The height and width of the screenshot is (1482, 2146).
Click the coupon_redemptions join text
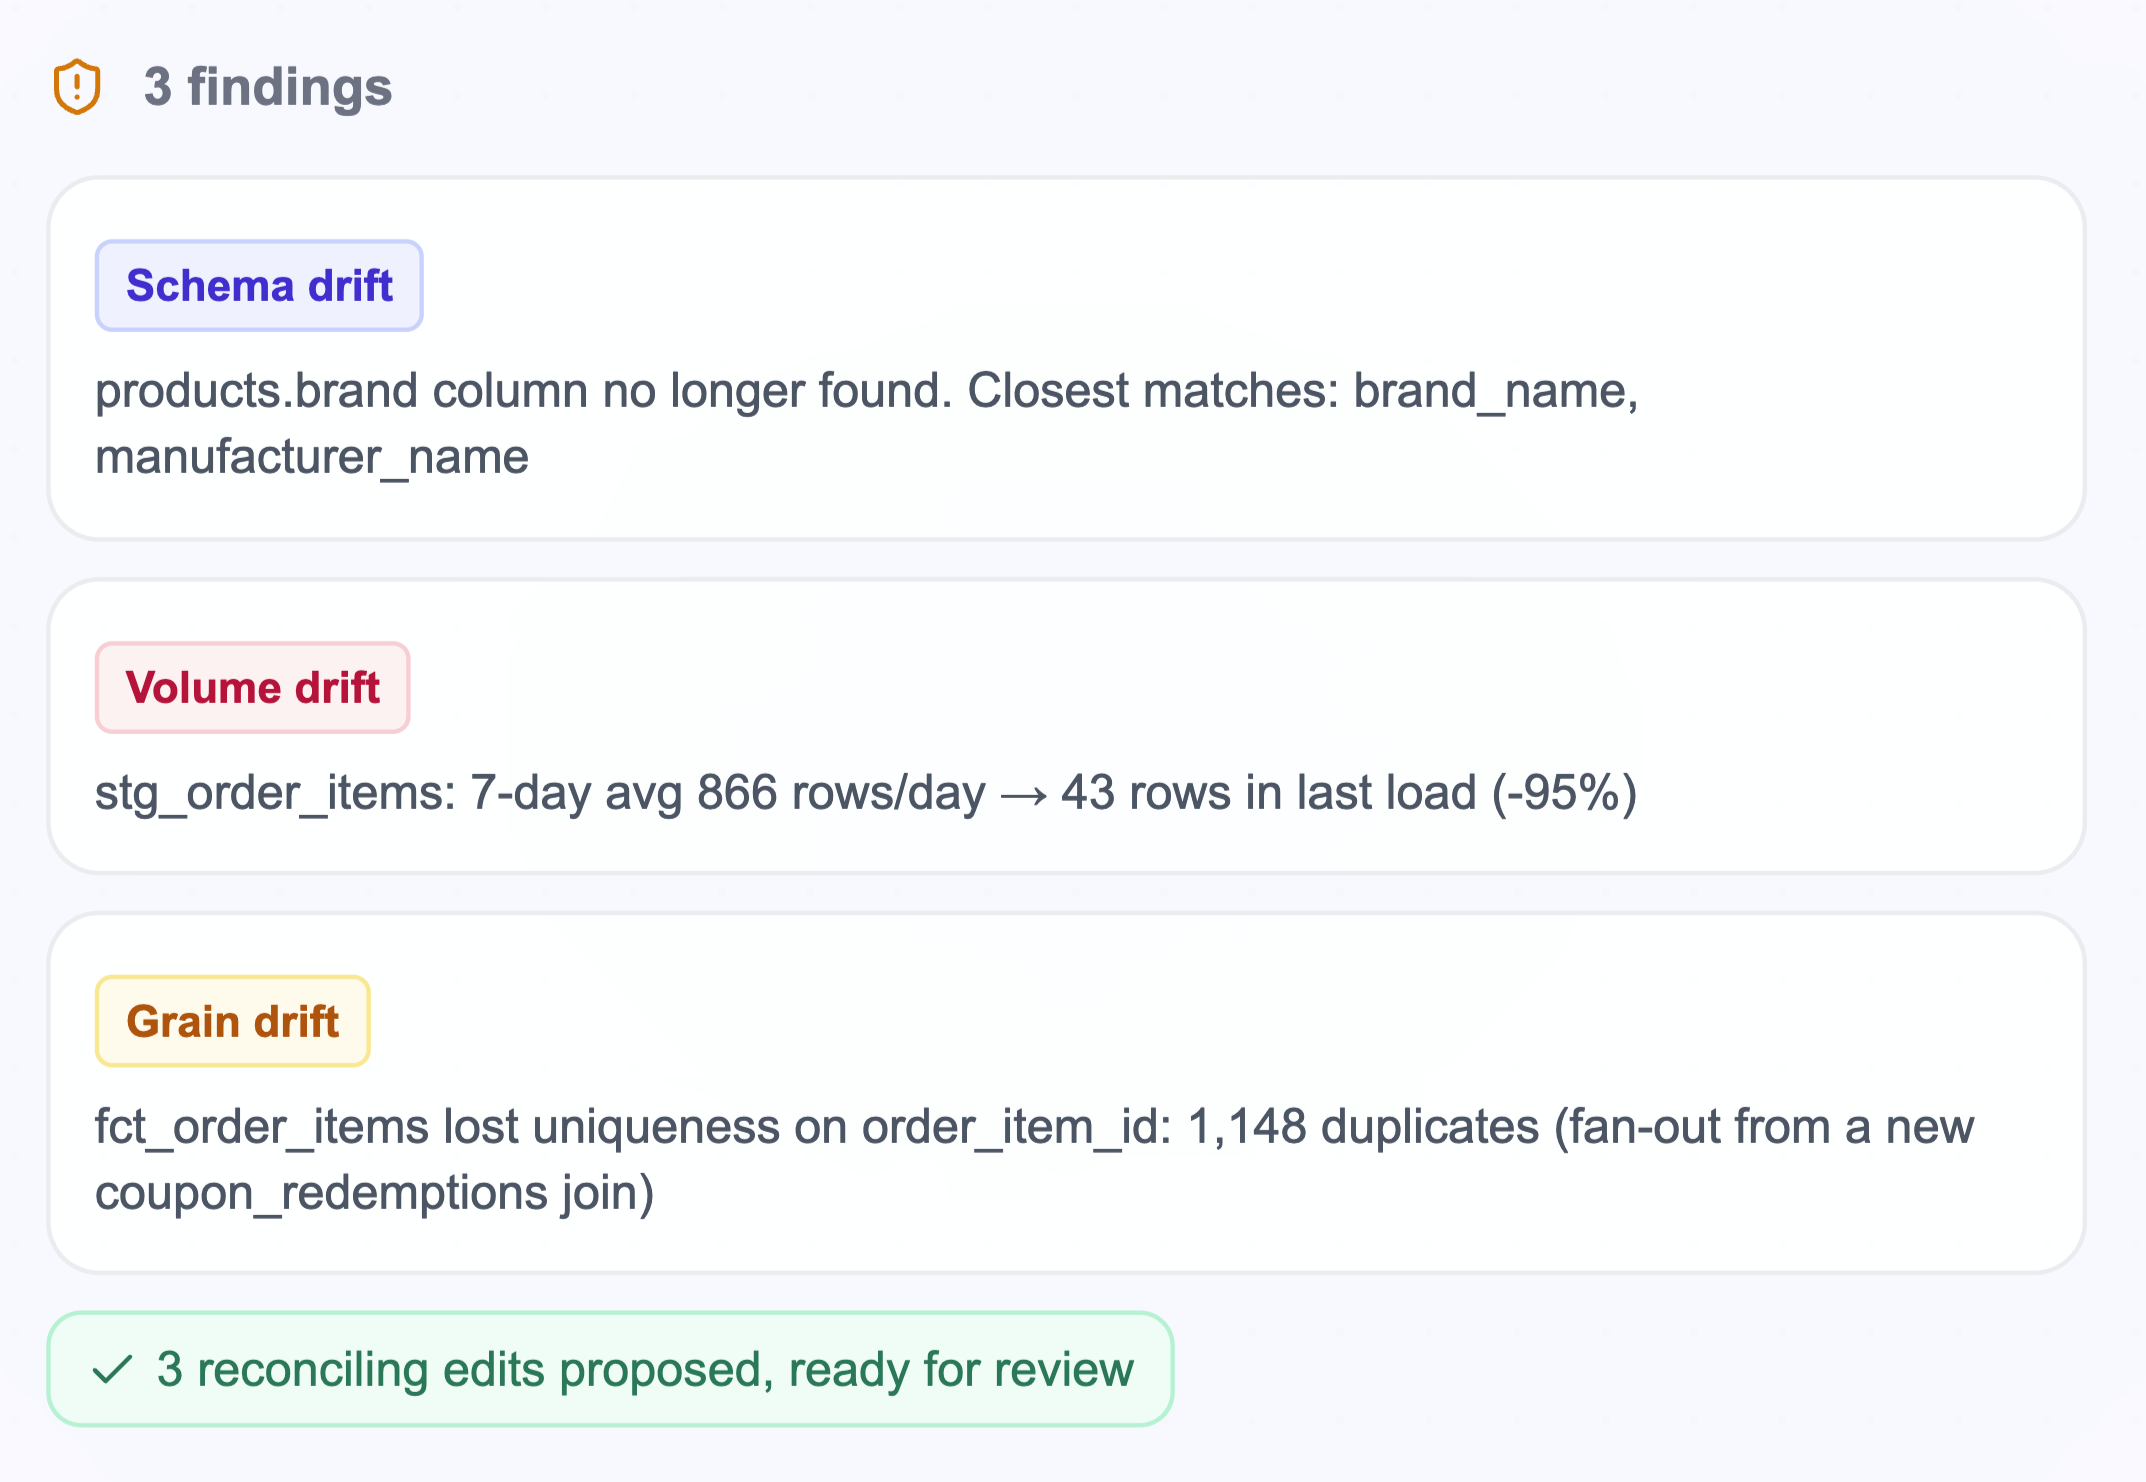pyautogui.click(x=375, y=1194)
